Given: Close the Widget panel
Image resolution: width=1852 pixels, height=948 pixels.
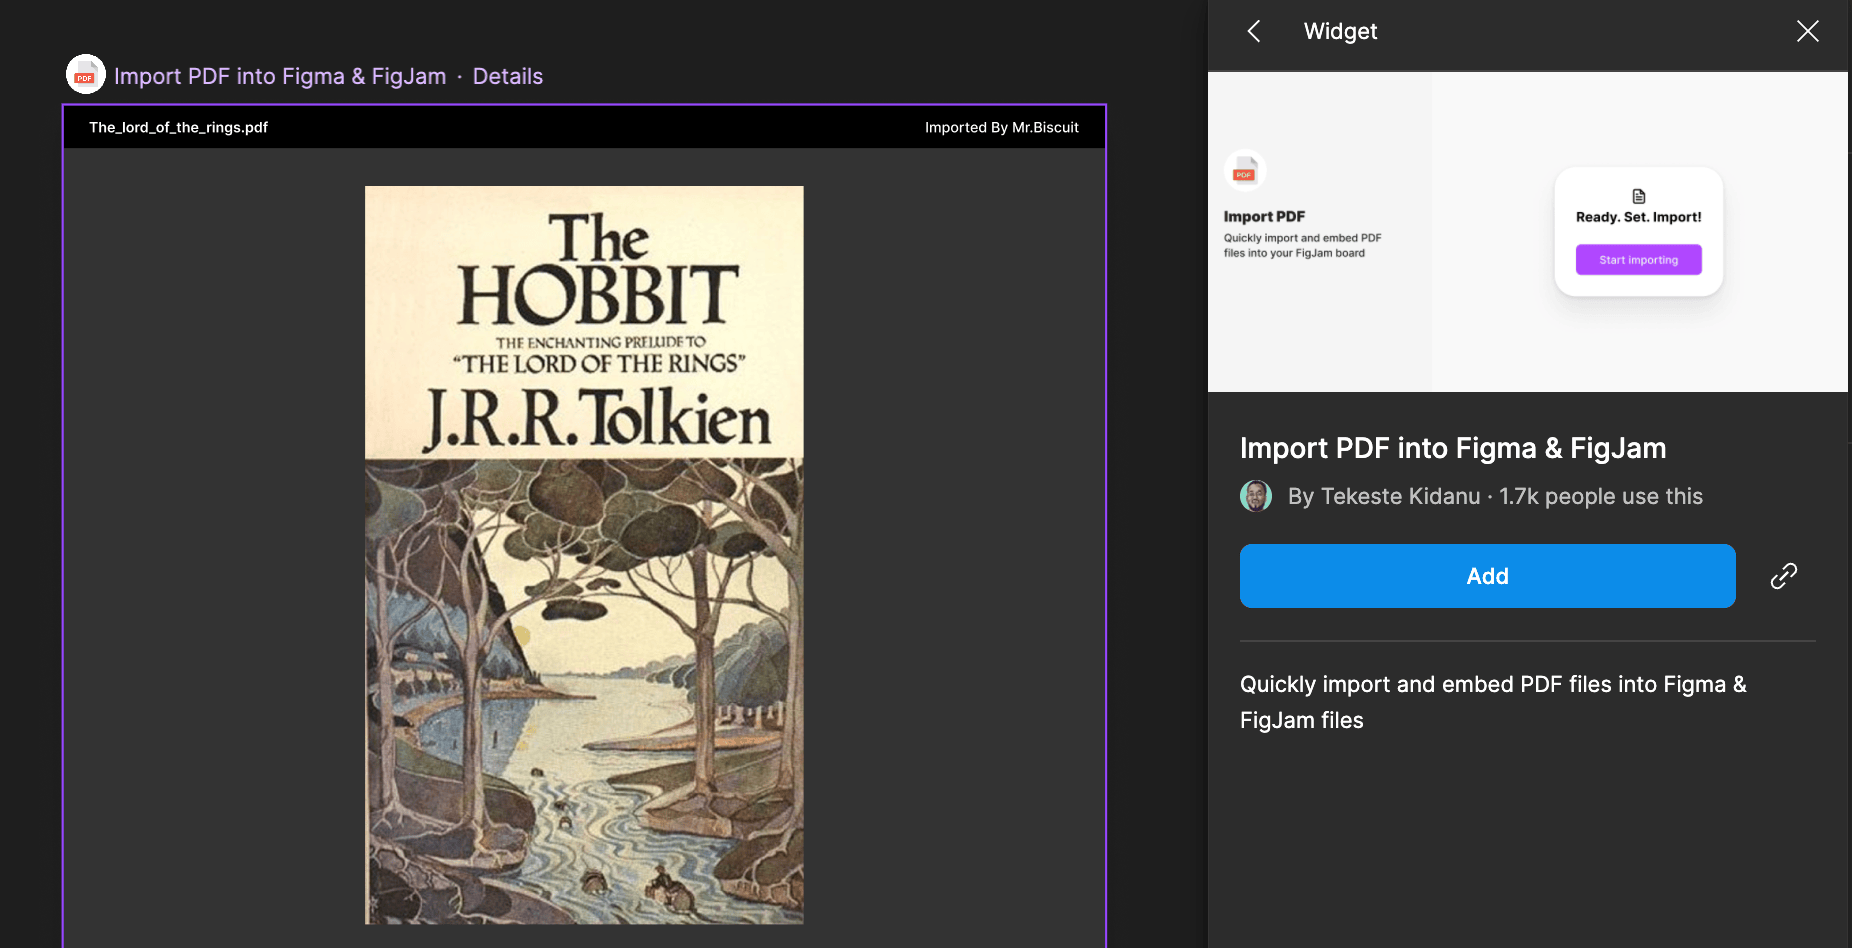Looking at the screenshot, I should point(1807,31).
